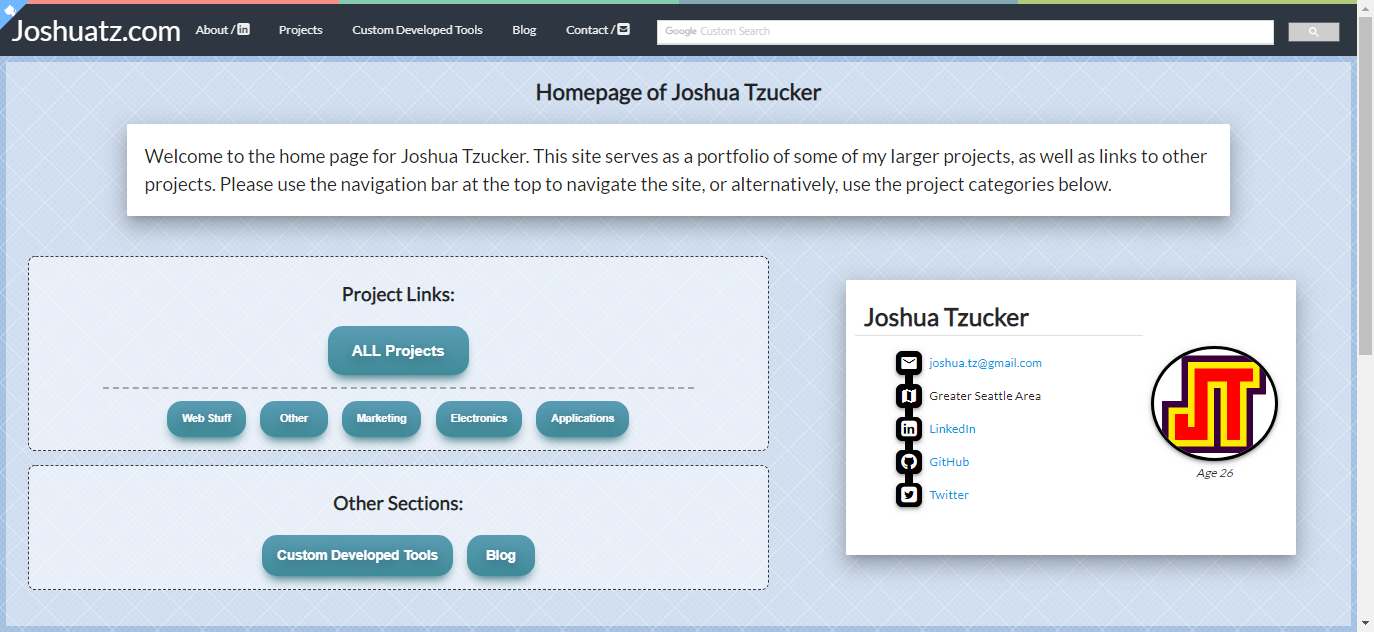1374x632 pixels.
Task: Click the vertical page scrollbar
Action: coord(1365,200)
